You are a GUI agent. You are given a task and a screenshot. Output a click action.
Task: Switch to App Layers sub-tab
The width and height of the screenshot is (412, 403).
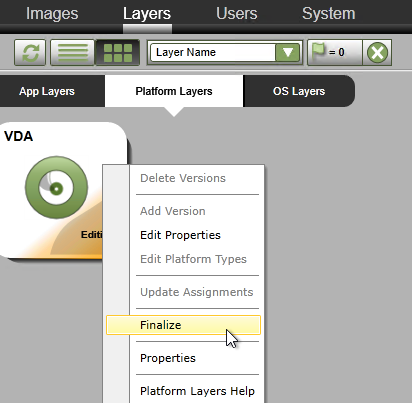(47, 91)
